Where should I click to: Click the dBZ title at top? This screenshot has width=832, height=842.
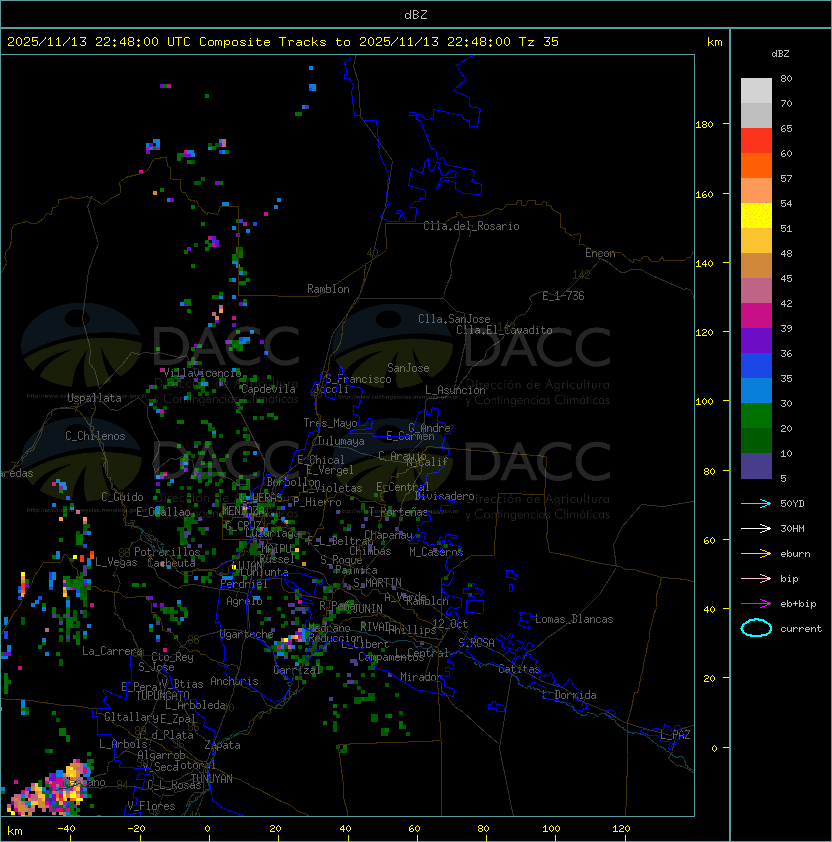pos(416,15)
